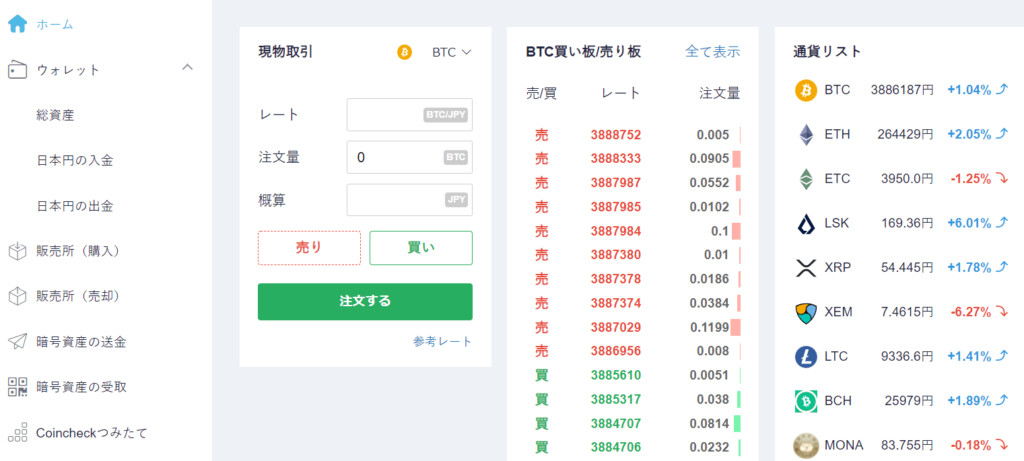The image size is (1024, 461).
Task: Click sell order rate 3886956
Action: point(616,351)
